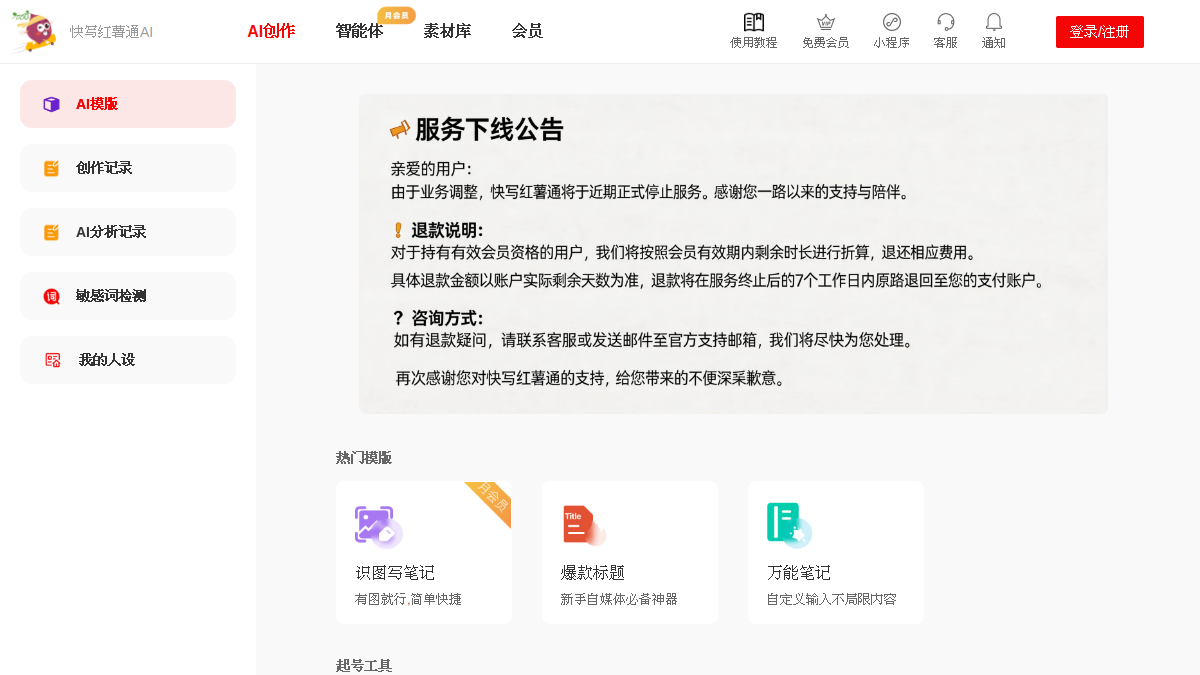Click the 咨询方式 heading
The width and height of the screenshot is (1200, 675).
[x=447, y=318]
